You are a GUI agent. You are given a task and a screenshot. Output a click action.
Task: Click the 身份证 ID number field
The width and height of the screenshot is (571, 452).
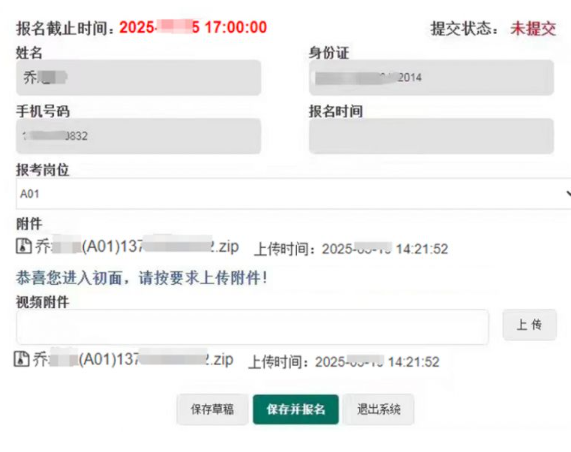(x=432, y=78)
